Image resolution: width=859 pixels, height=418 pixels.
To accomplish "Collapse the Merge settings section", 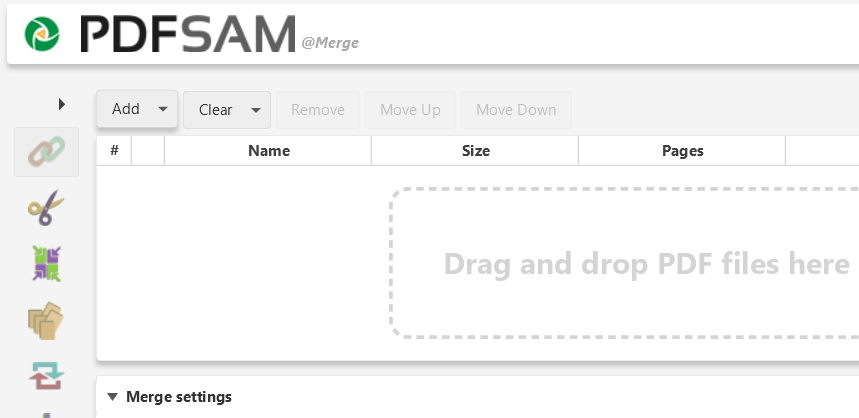I will [112, 397].
